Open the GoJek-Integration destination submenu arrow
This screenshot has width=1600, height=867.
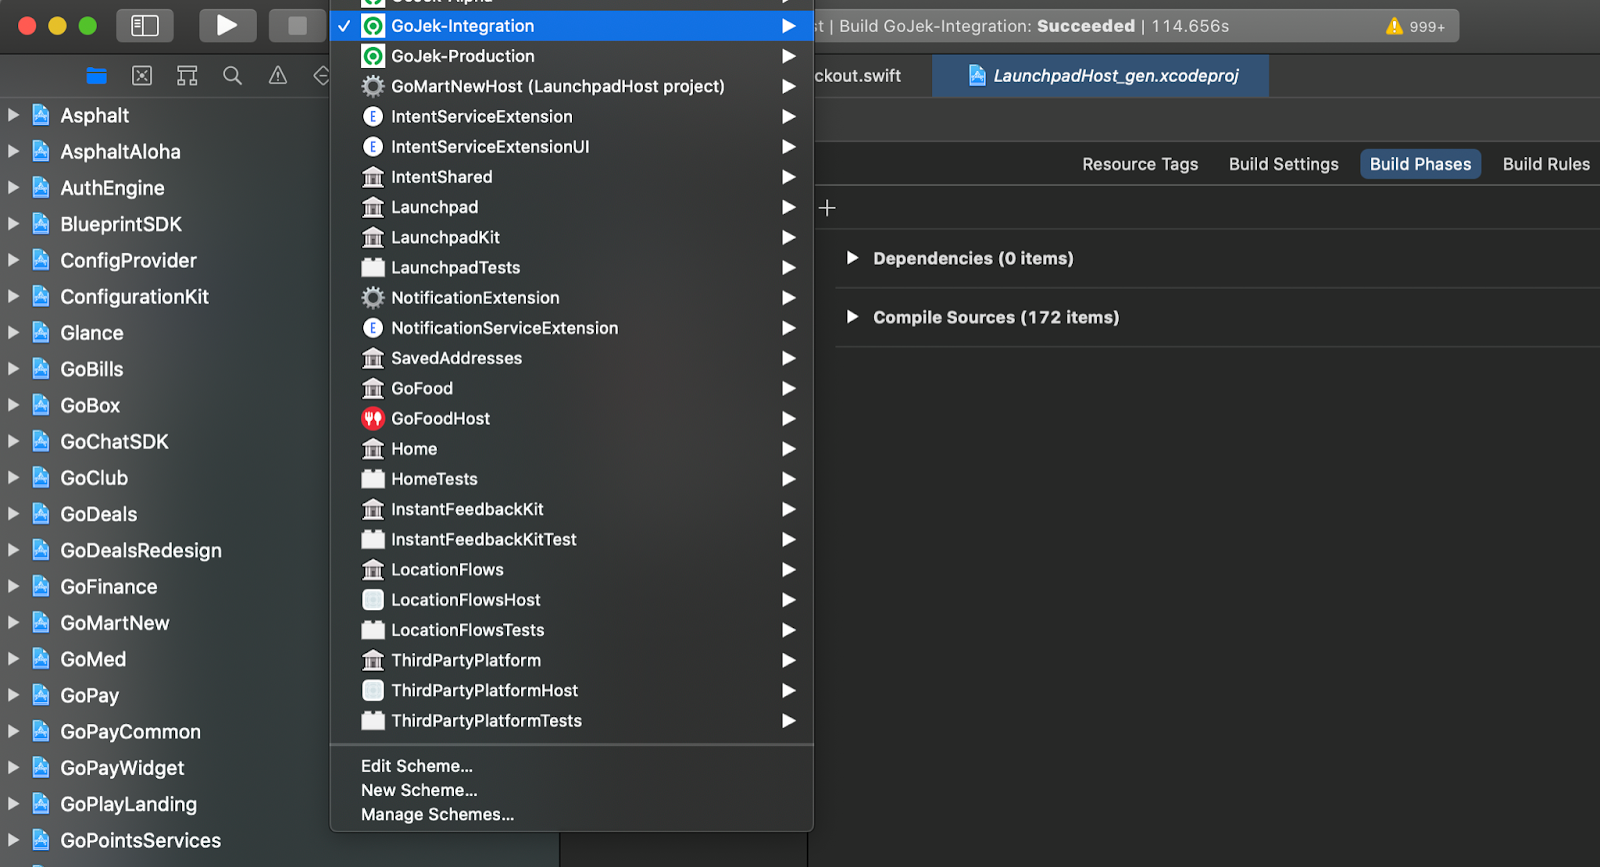click(789, 26)
